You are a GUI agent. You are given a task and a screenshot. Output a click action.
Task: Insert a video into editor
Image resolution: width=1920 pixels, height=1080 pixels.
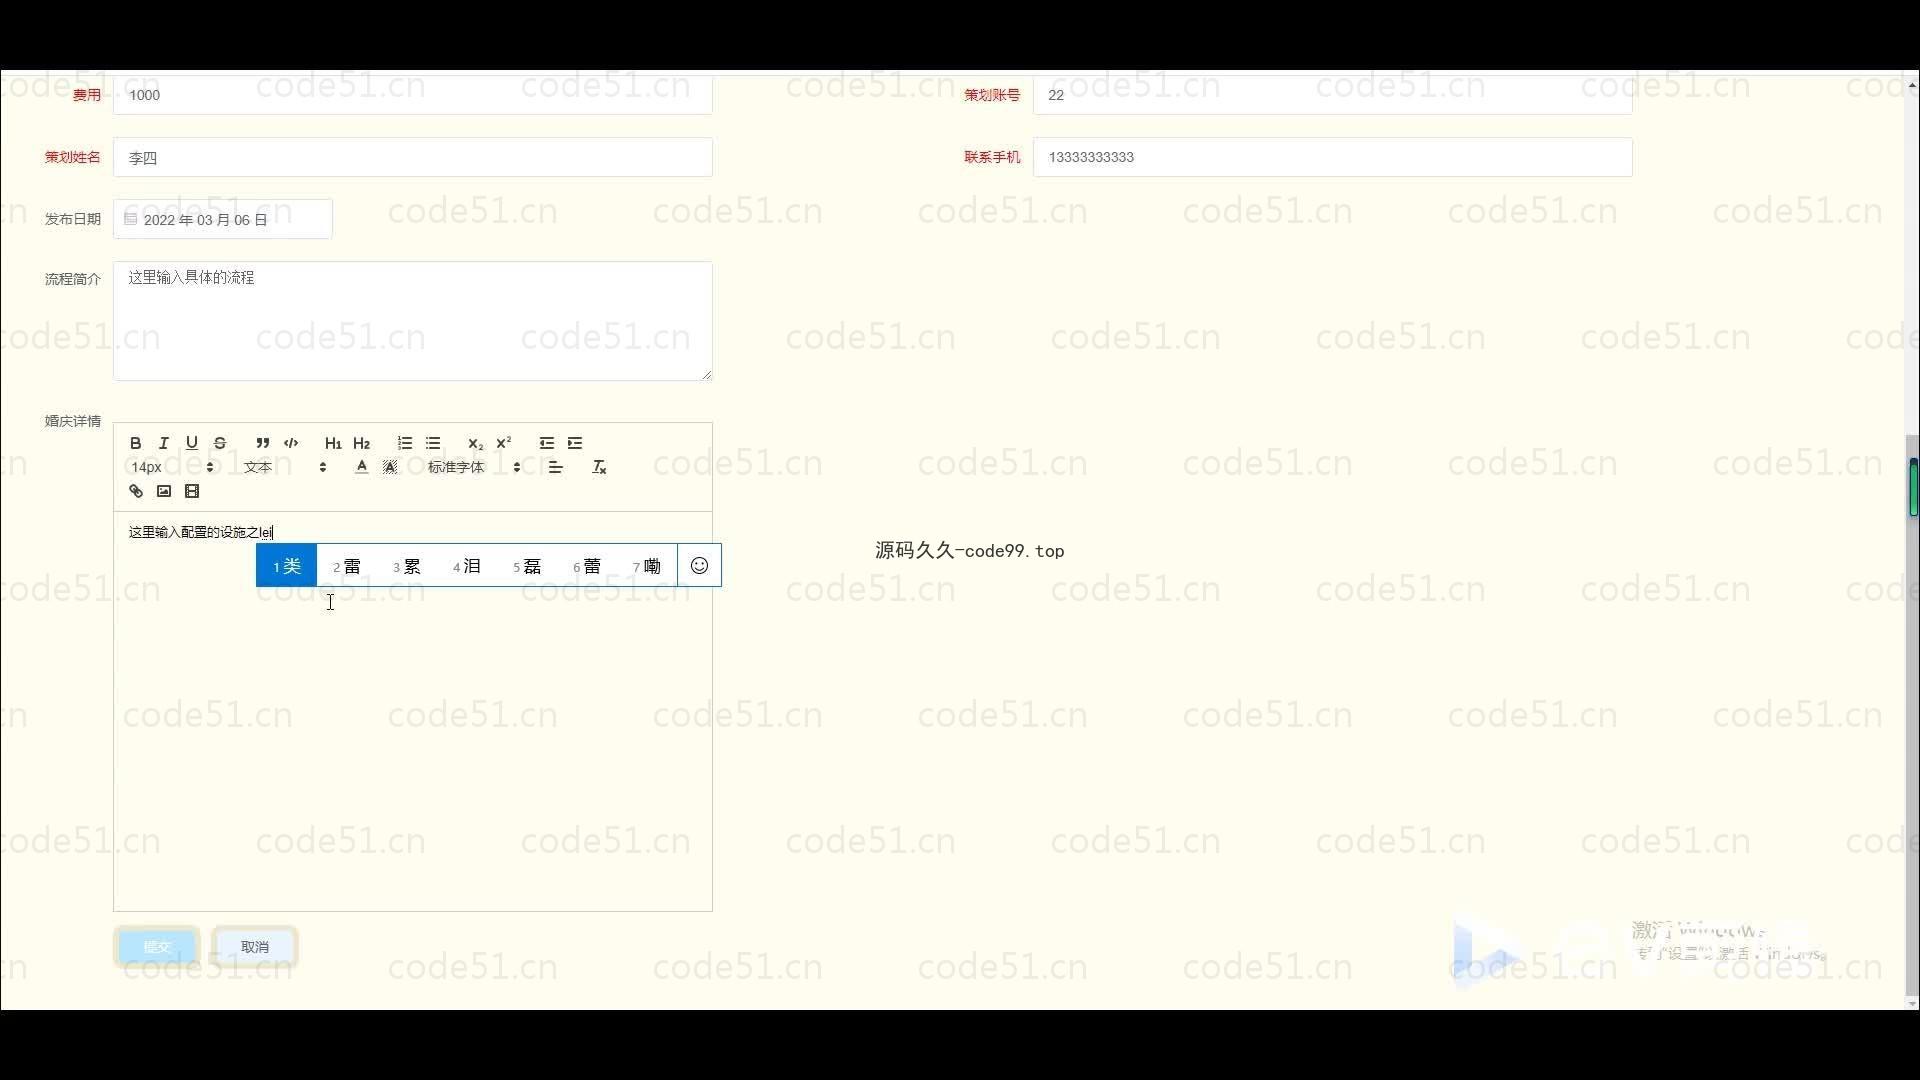pyautogui.click(x=192, y=491)
